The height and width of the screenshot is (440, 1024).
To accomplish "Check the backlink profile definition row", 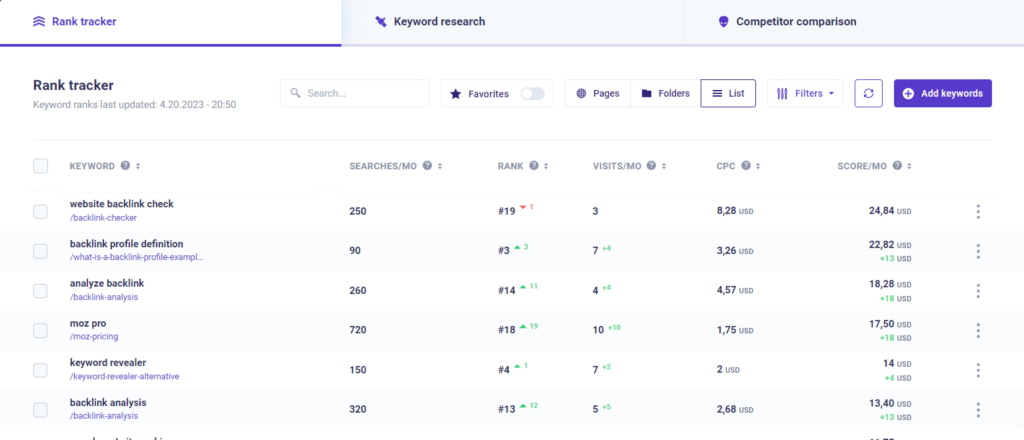I will [x=40, y=251].
